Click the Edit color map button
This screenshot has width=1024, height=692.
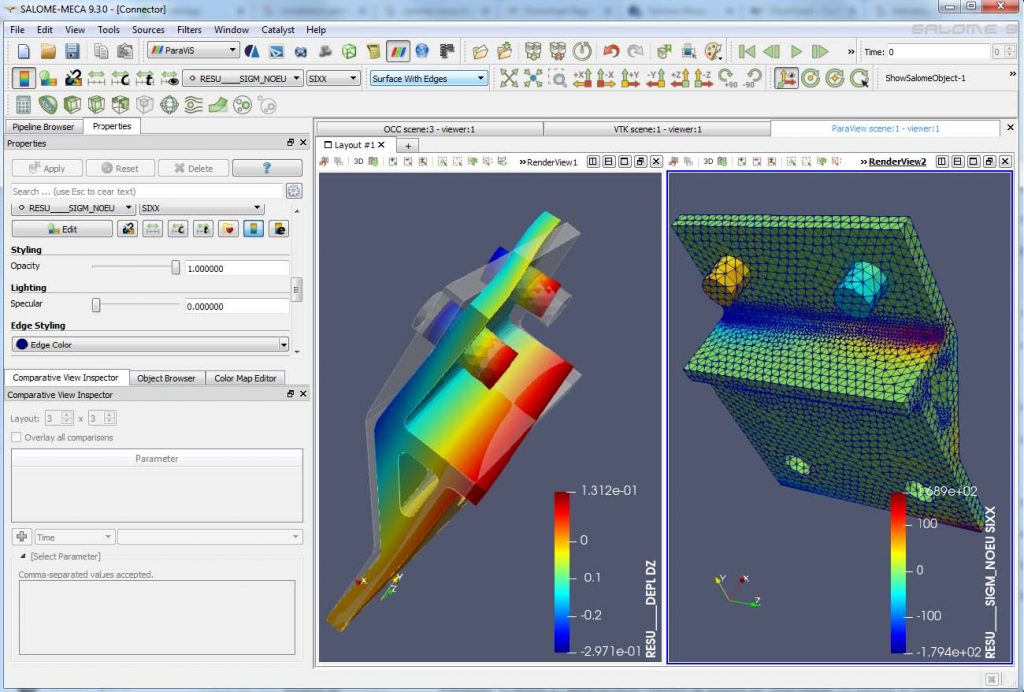click(62, 229)
